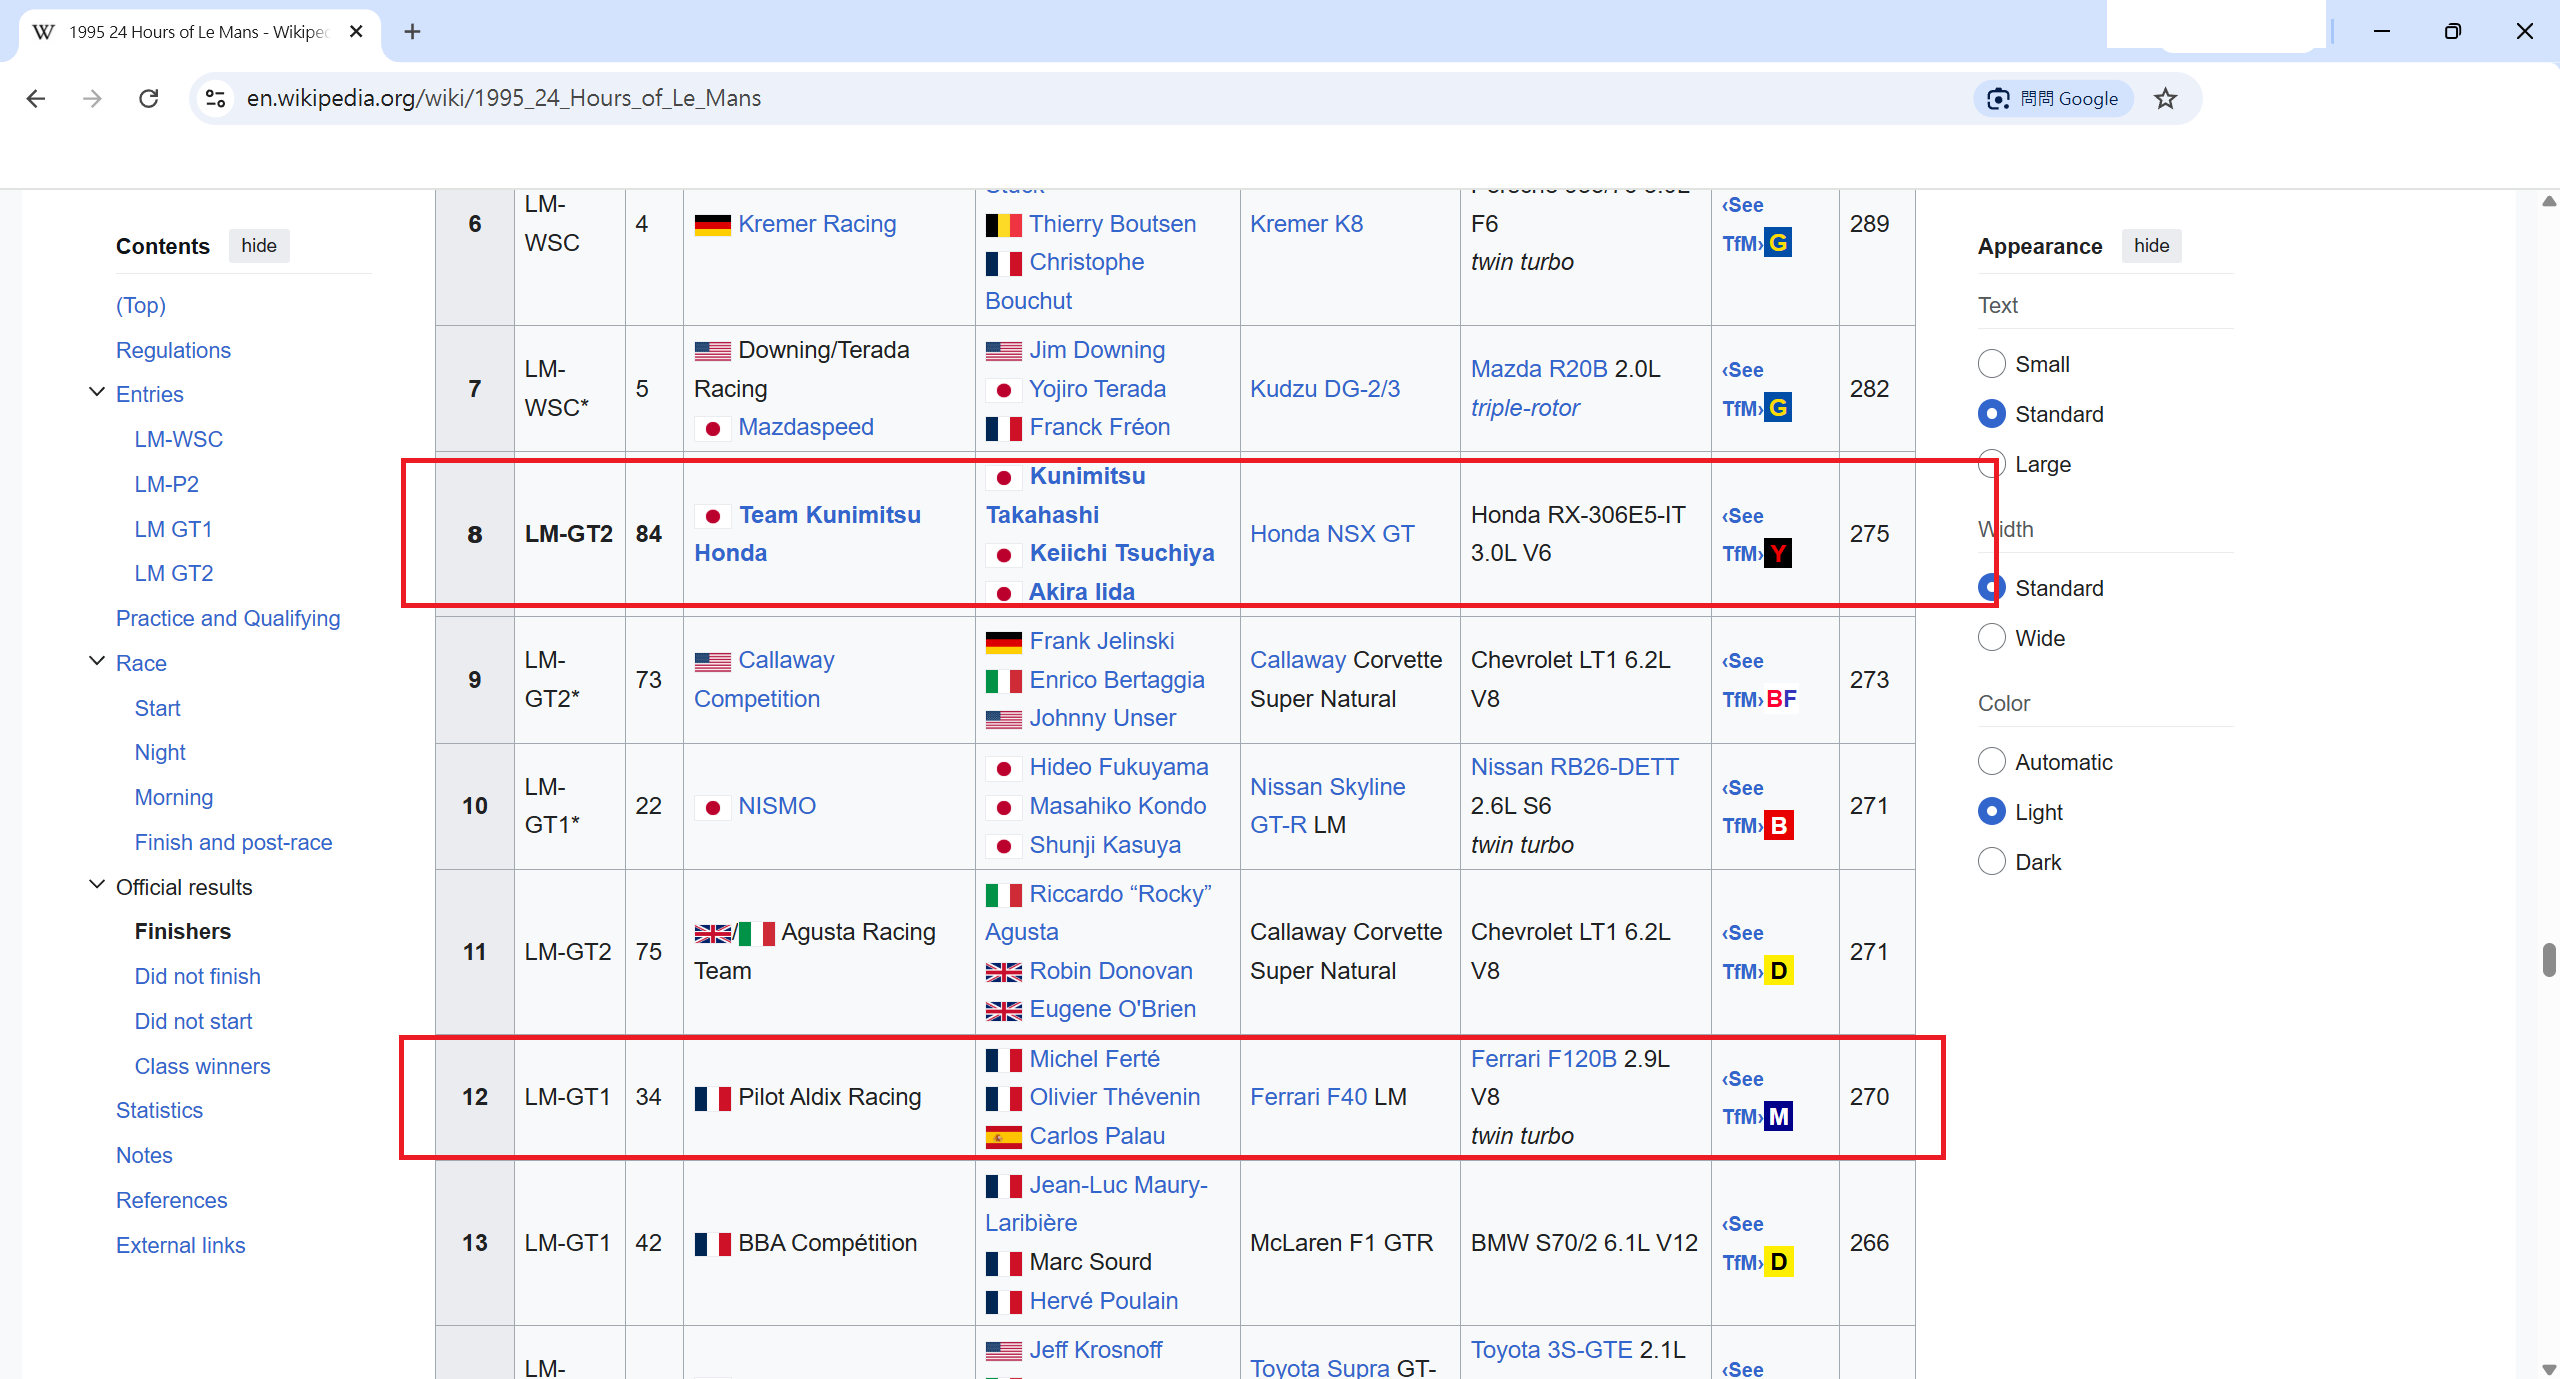
Task: View site information icon in address bar
Action: pyautogui.click(x=215, y=98)
